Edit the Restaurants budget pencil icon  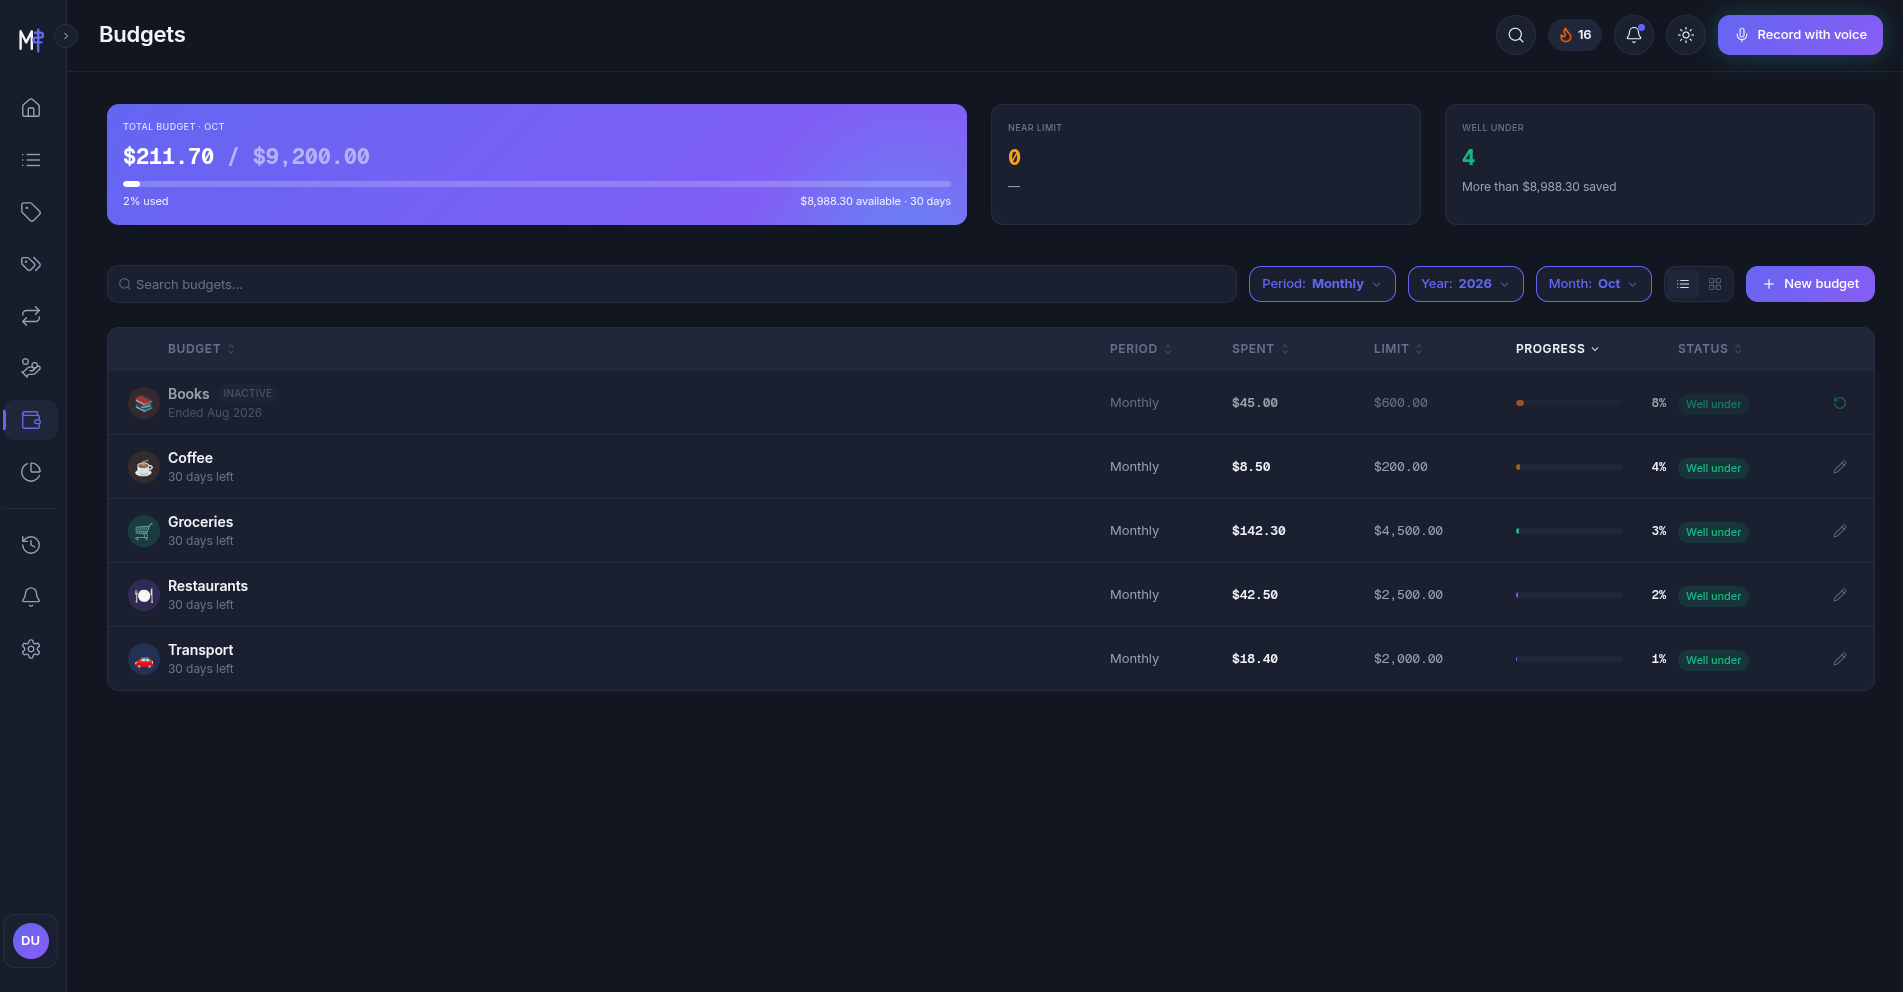click(x=1839, y=595)
